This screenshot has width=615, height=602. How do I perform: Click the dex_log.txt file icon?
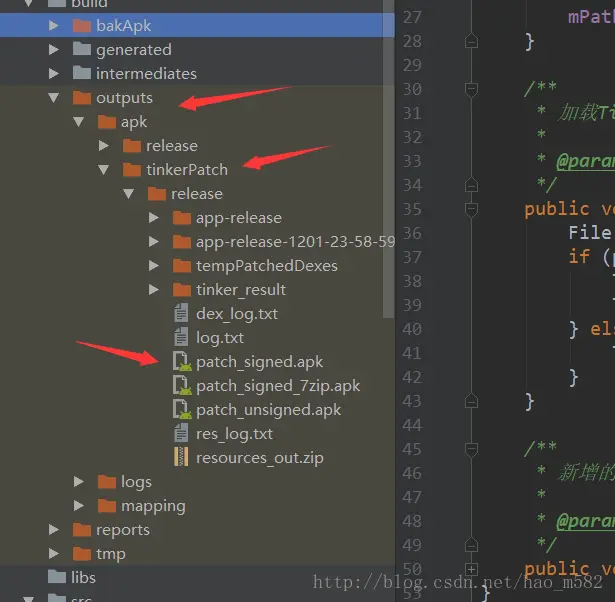(x=181, y=313)
